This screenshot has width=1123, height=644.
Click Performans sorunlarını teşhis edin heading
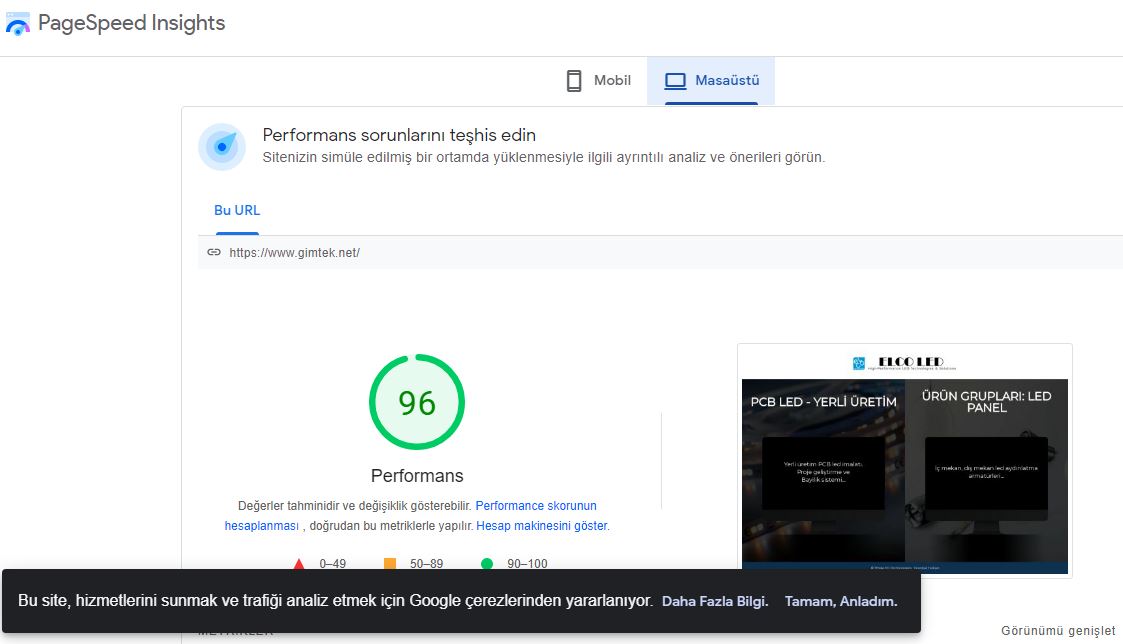click(x=399, y=135)
